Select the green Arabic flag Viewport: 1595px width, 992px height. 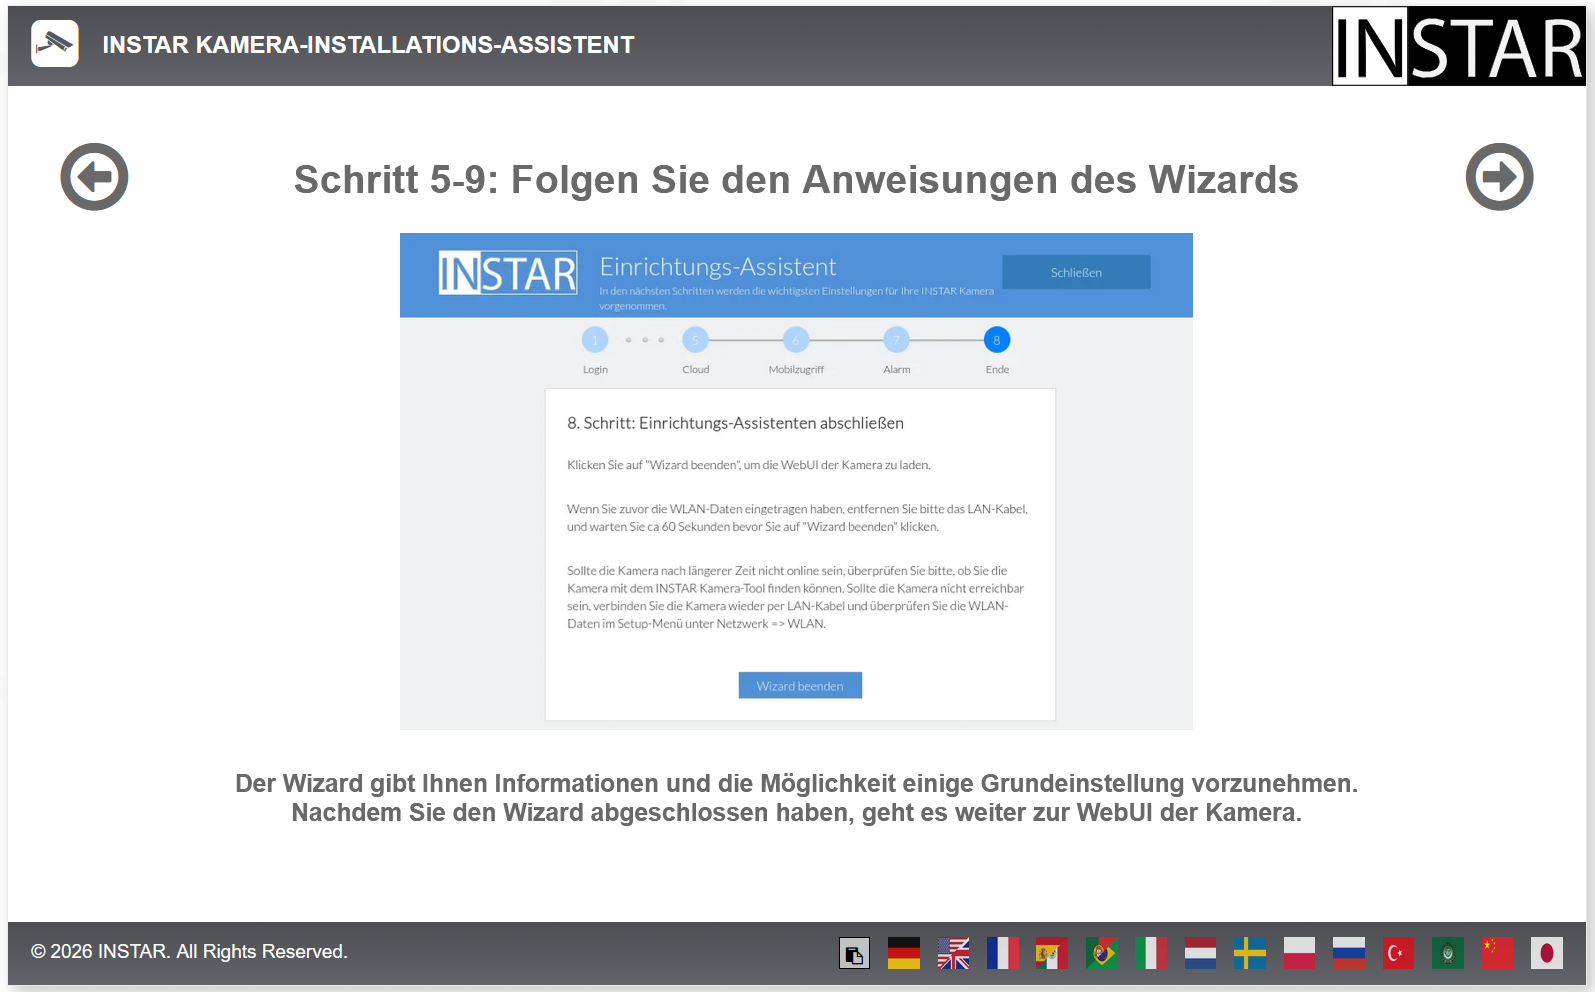(x=1448, y=953)
